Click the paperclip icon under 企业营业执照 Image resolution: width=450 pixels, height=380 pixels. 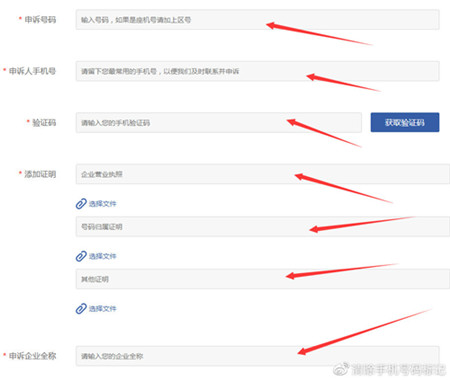coord(81,203)
